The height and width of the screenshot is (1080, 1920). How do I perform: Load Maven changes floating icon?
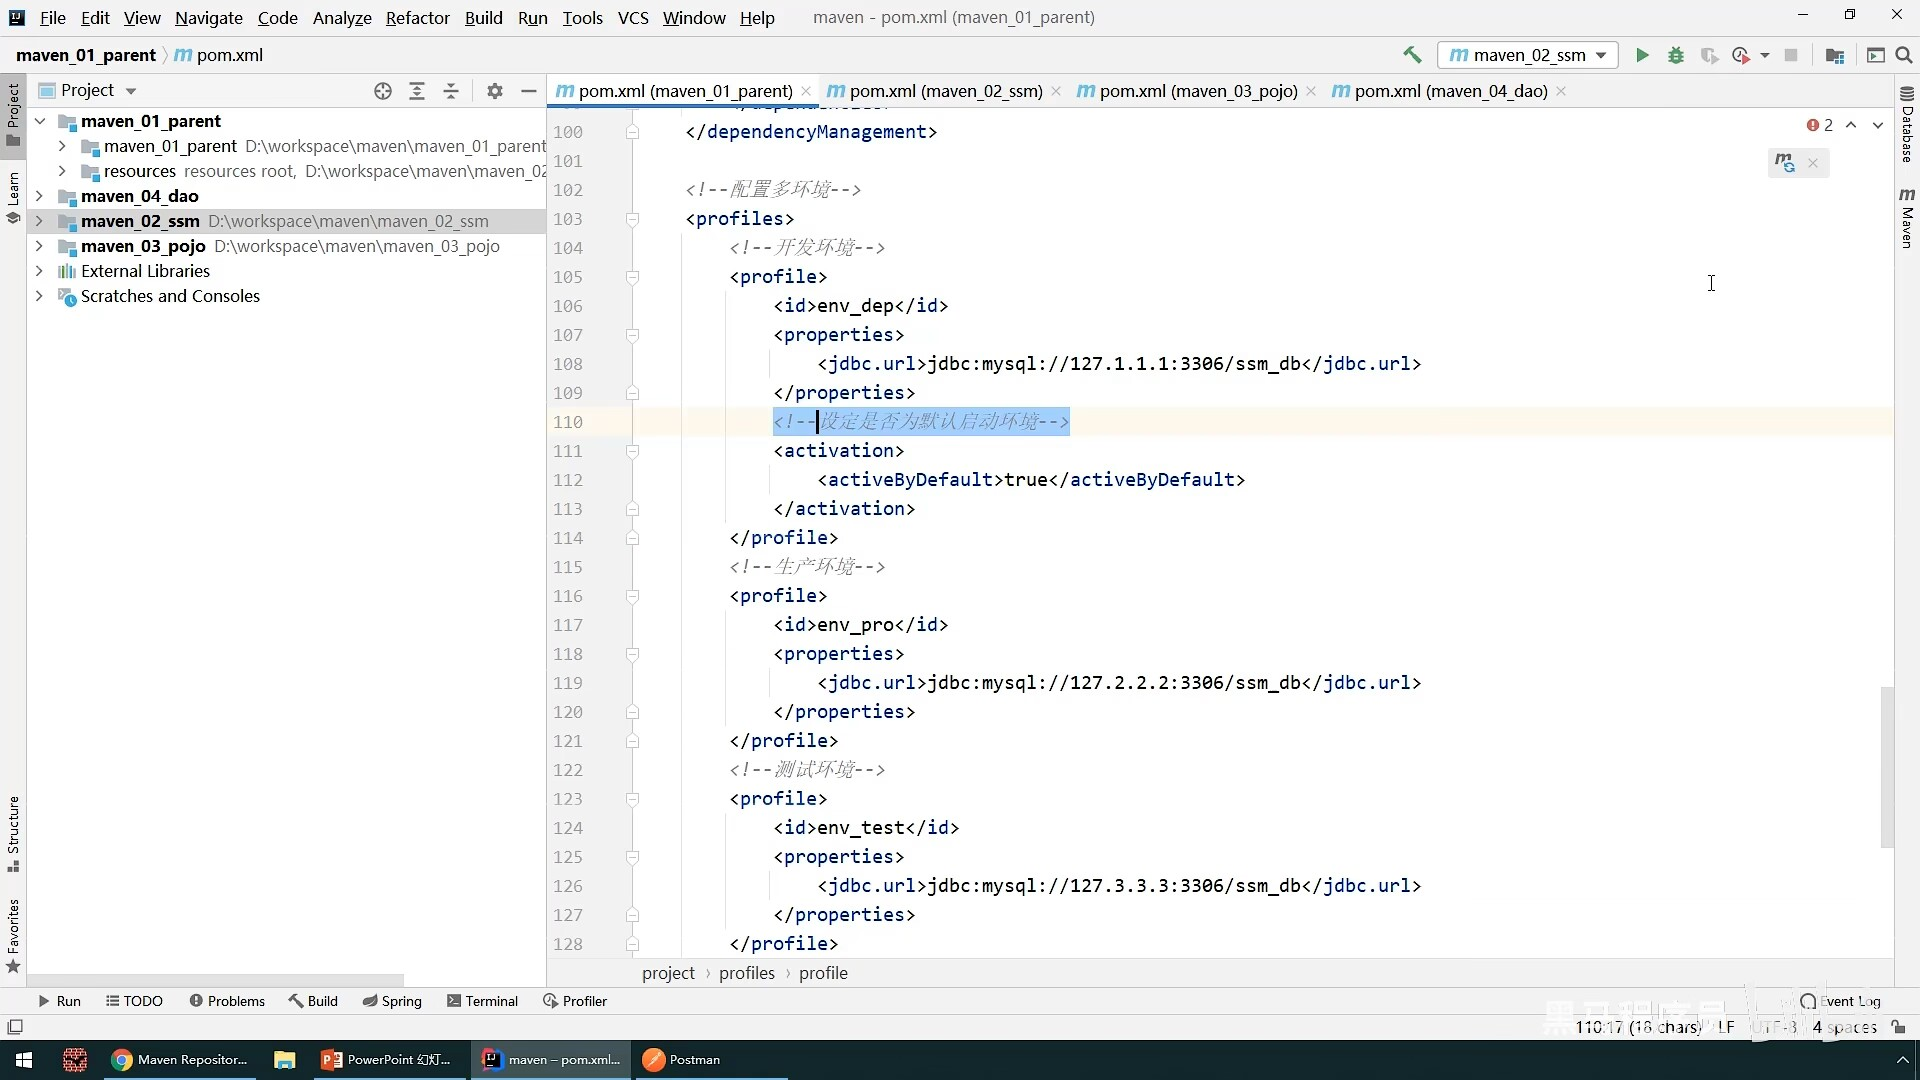(1784, 162)
